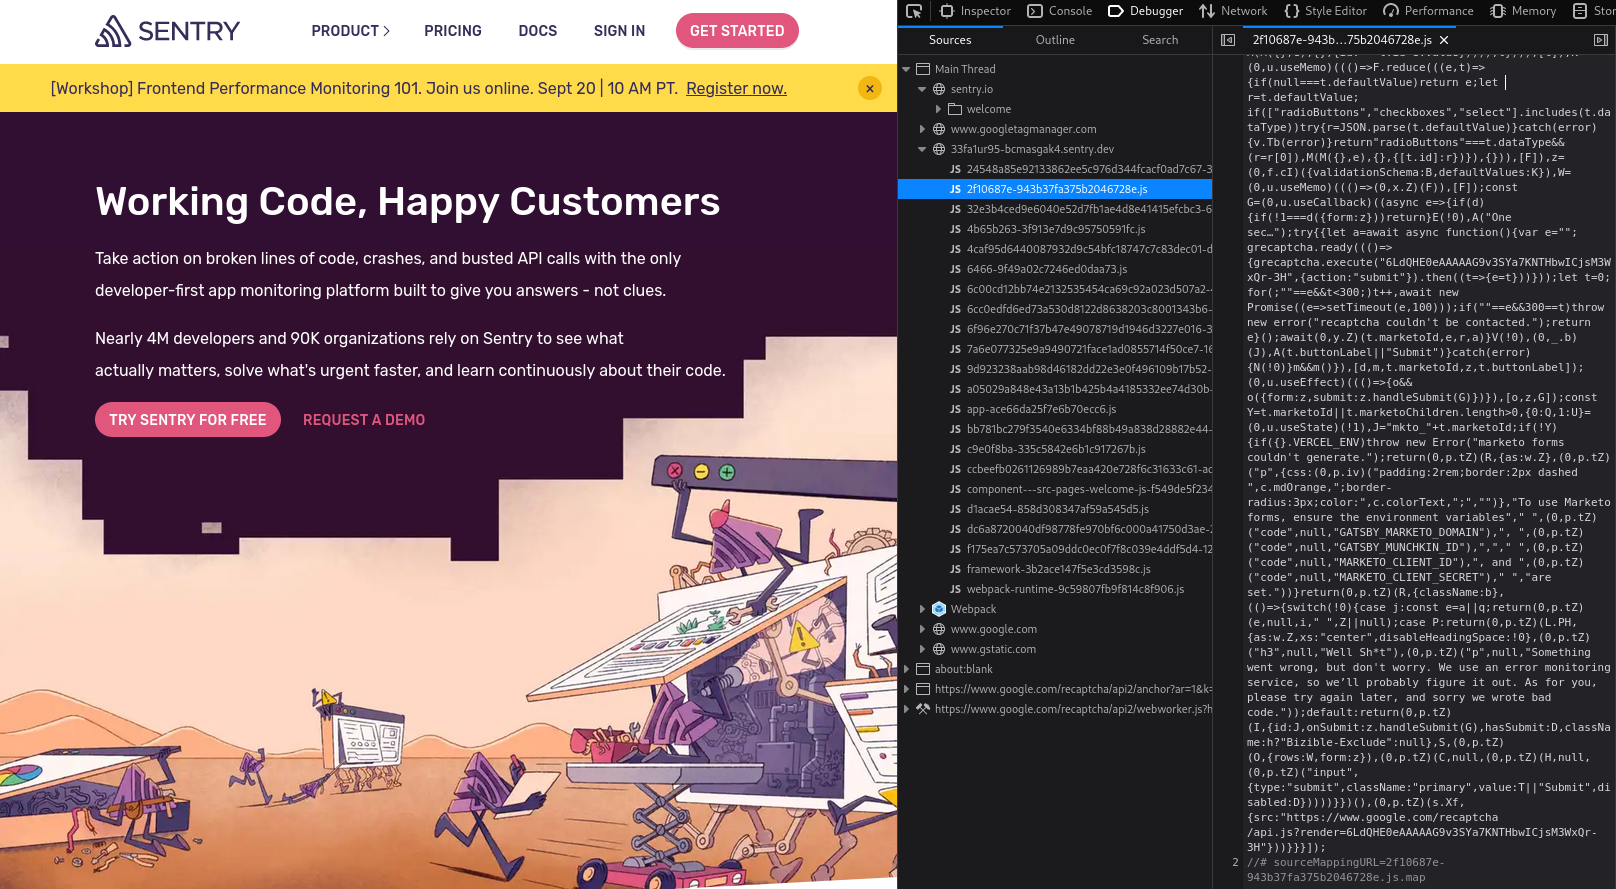Click the JS icon of 32e3b4ced9e6040e52d7fb1ae4d8e41415efcbc3
Screen dimensions: 1616x889
pos(955,209)
